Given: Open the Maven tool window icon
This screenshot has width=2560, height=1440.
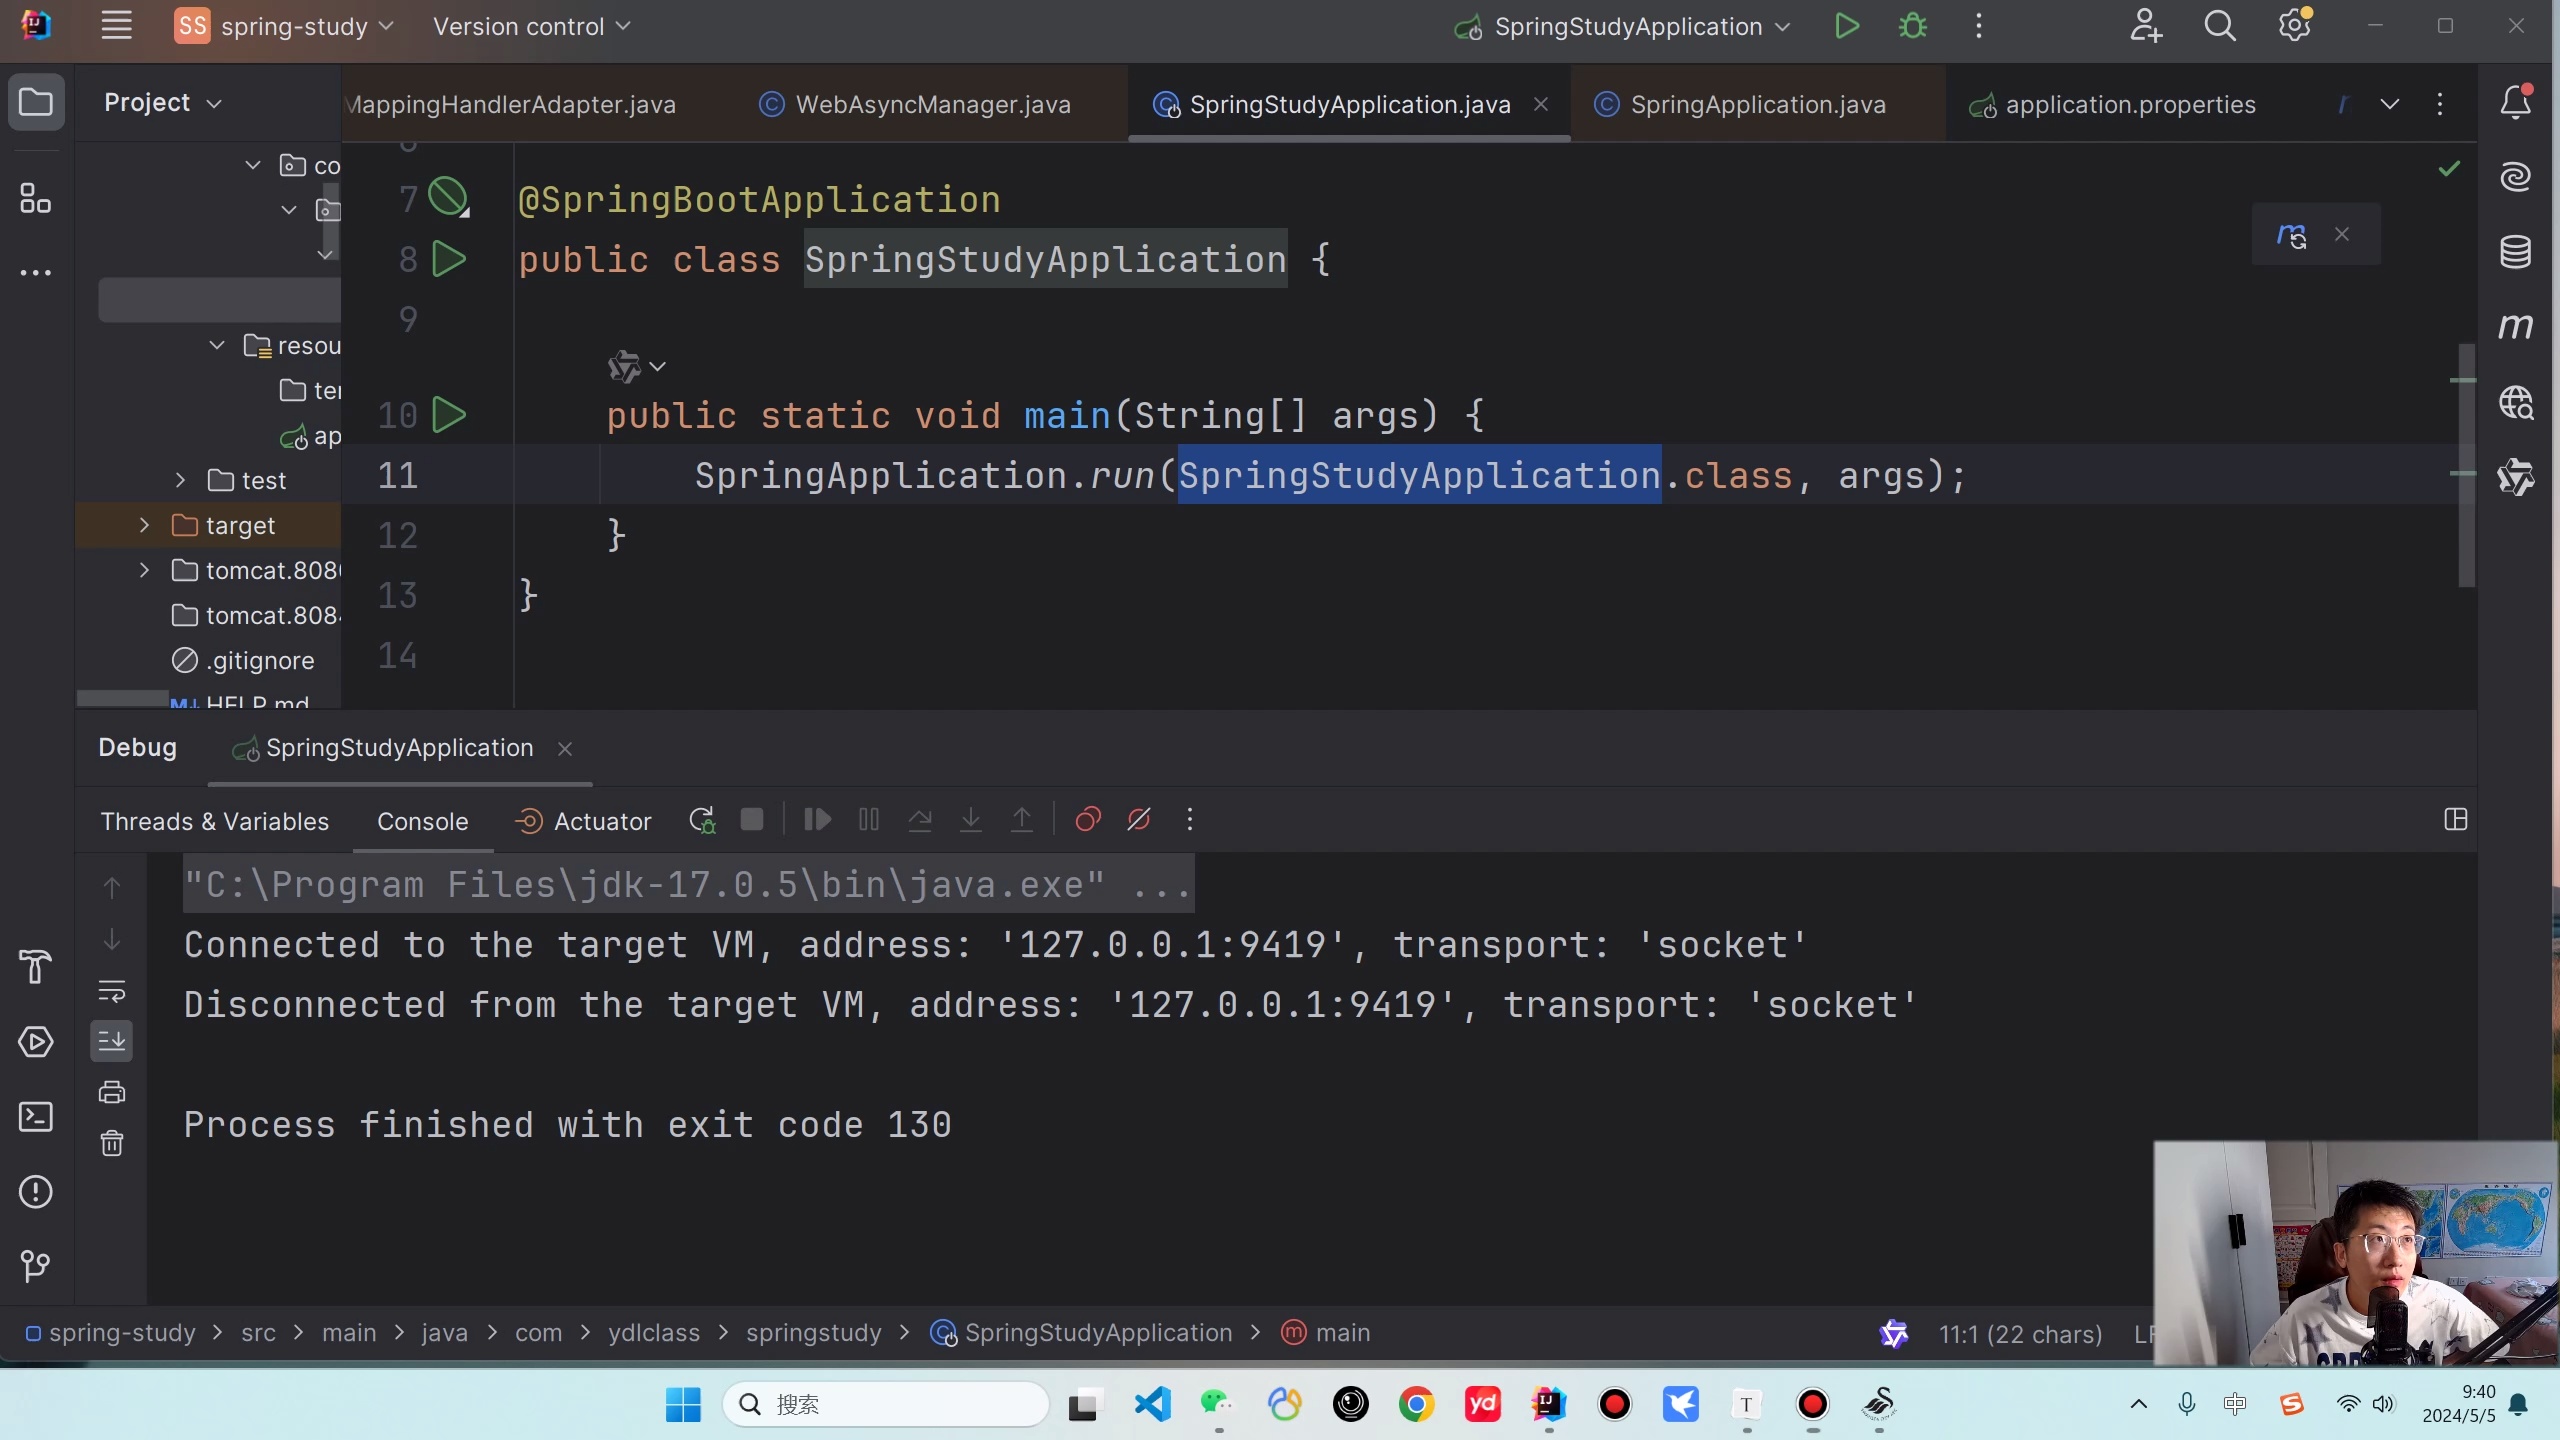Looking at the screenshot, I should (2515, 327).
